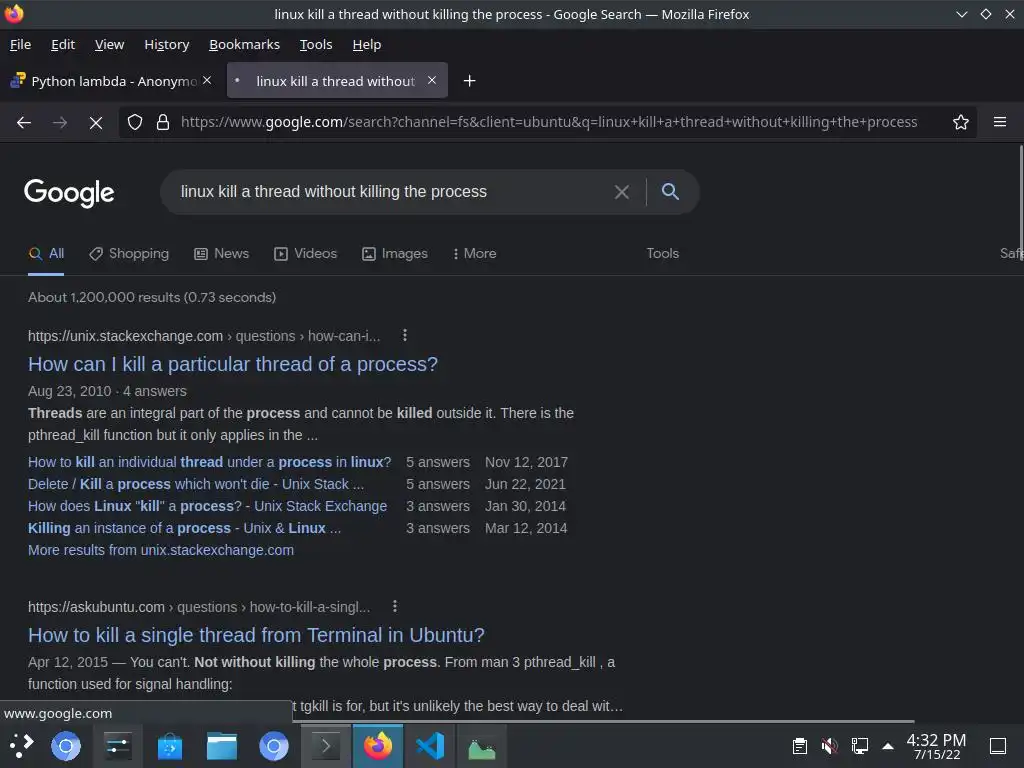Open the Firefox hamburger menu
The image size is (1024, 768).
click(x=999, y=122)
